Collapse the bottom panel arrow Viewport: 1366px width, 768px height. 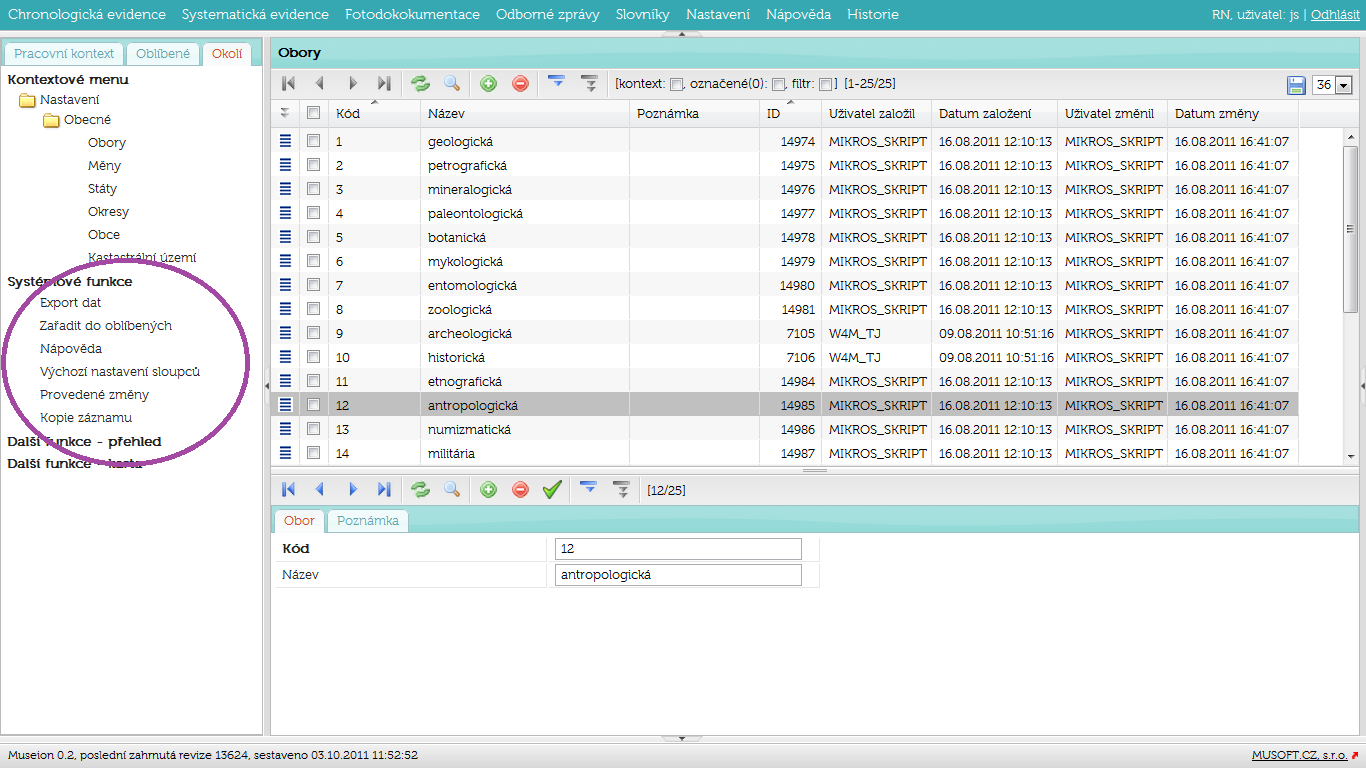point(682,738)
